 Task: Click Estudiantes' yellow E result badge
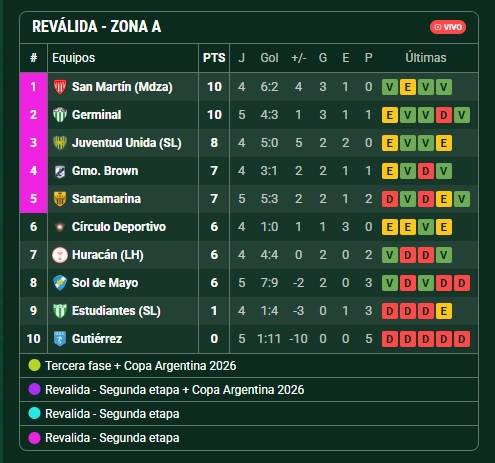[444, 311]
